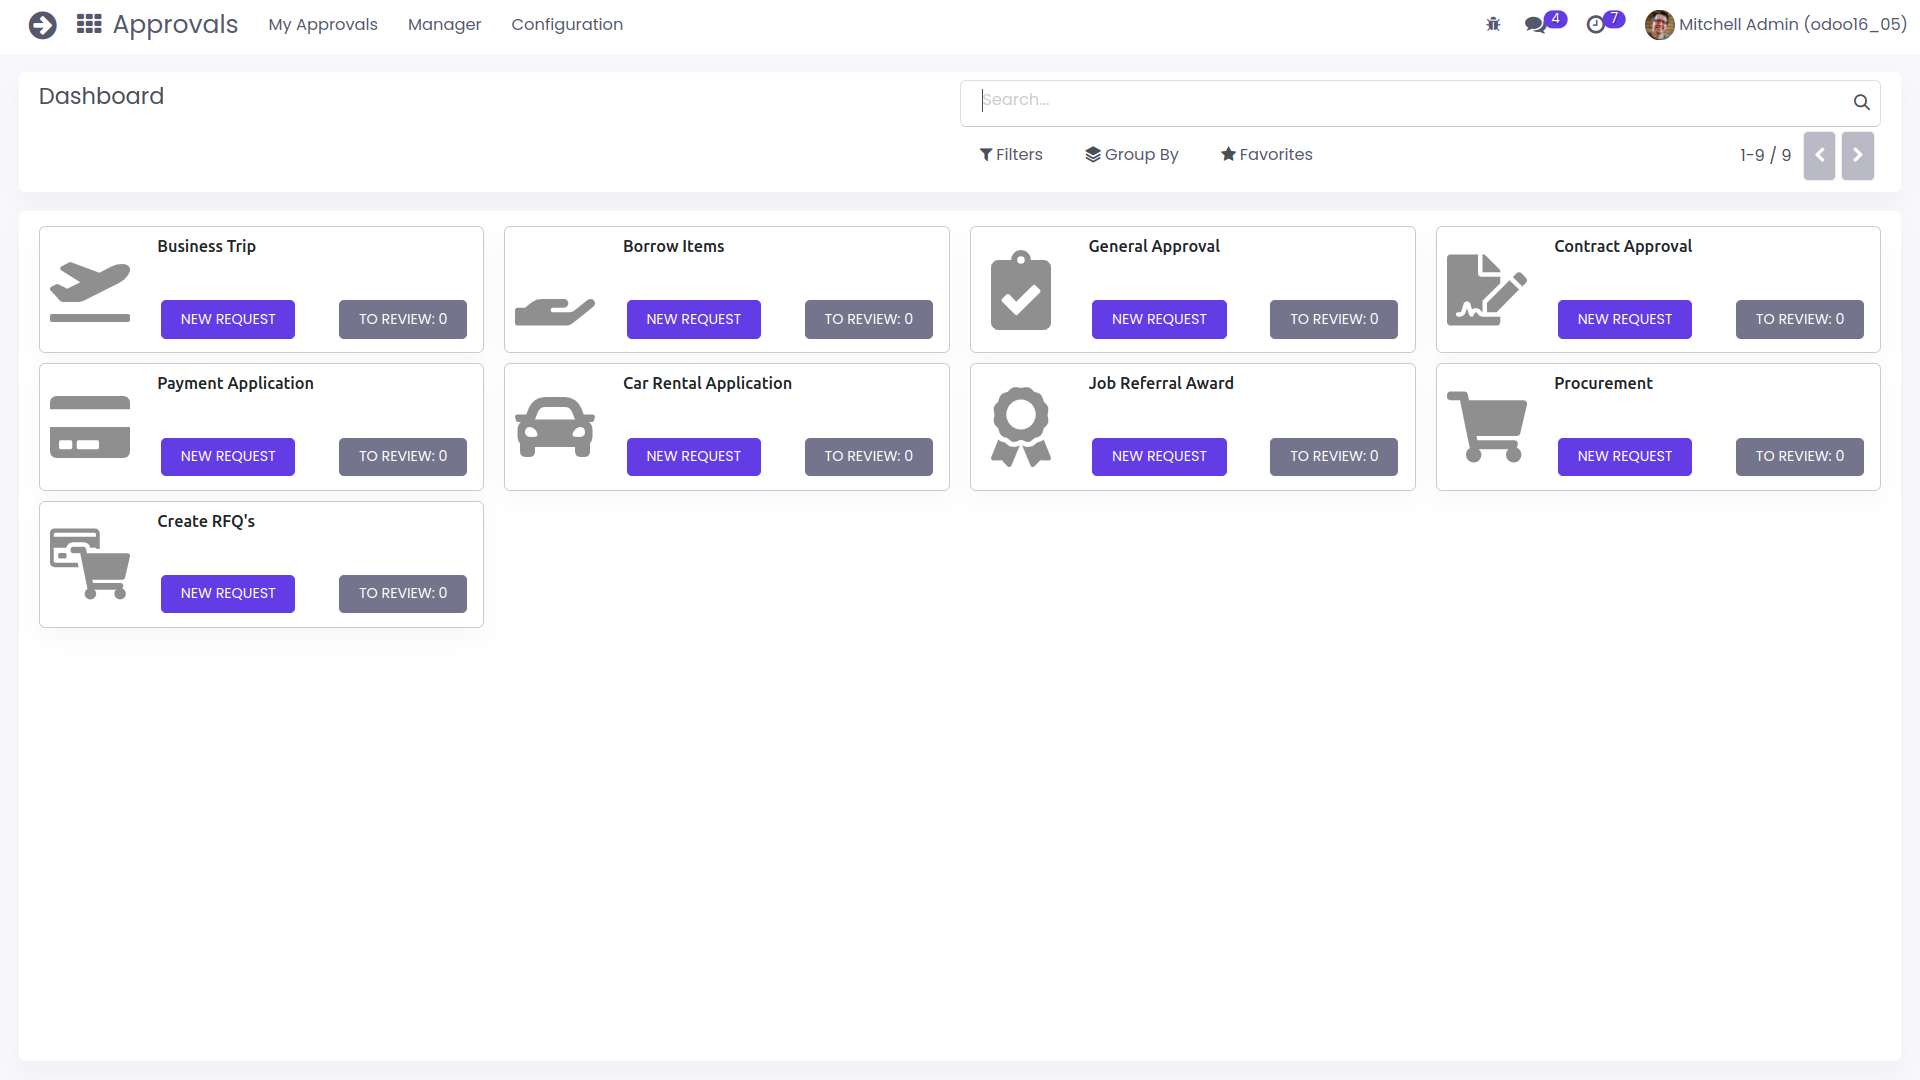Open the activities clock icon
Image resolution: width=1920 pixels, height=1080 pixels.
tap(1596, 24)
